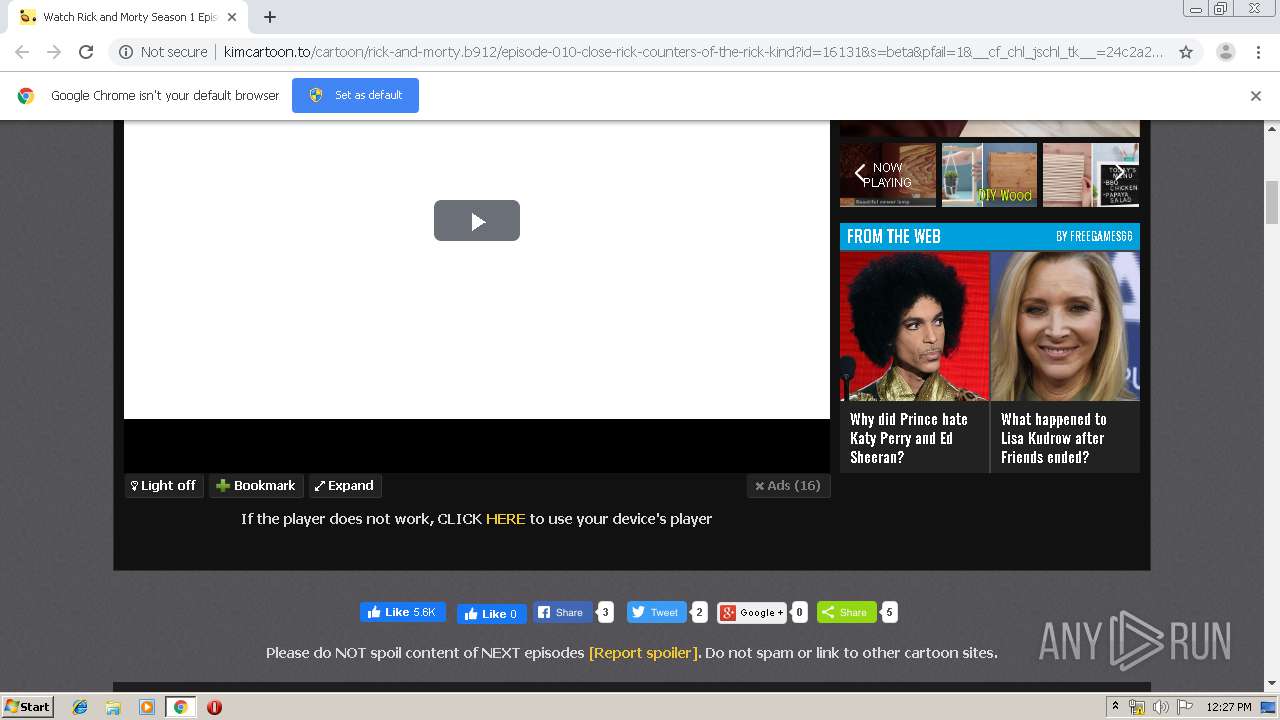Click the BY FREEGAMES66 label

tap(1094, 236)
